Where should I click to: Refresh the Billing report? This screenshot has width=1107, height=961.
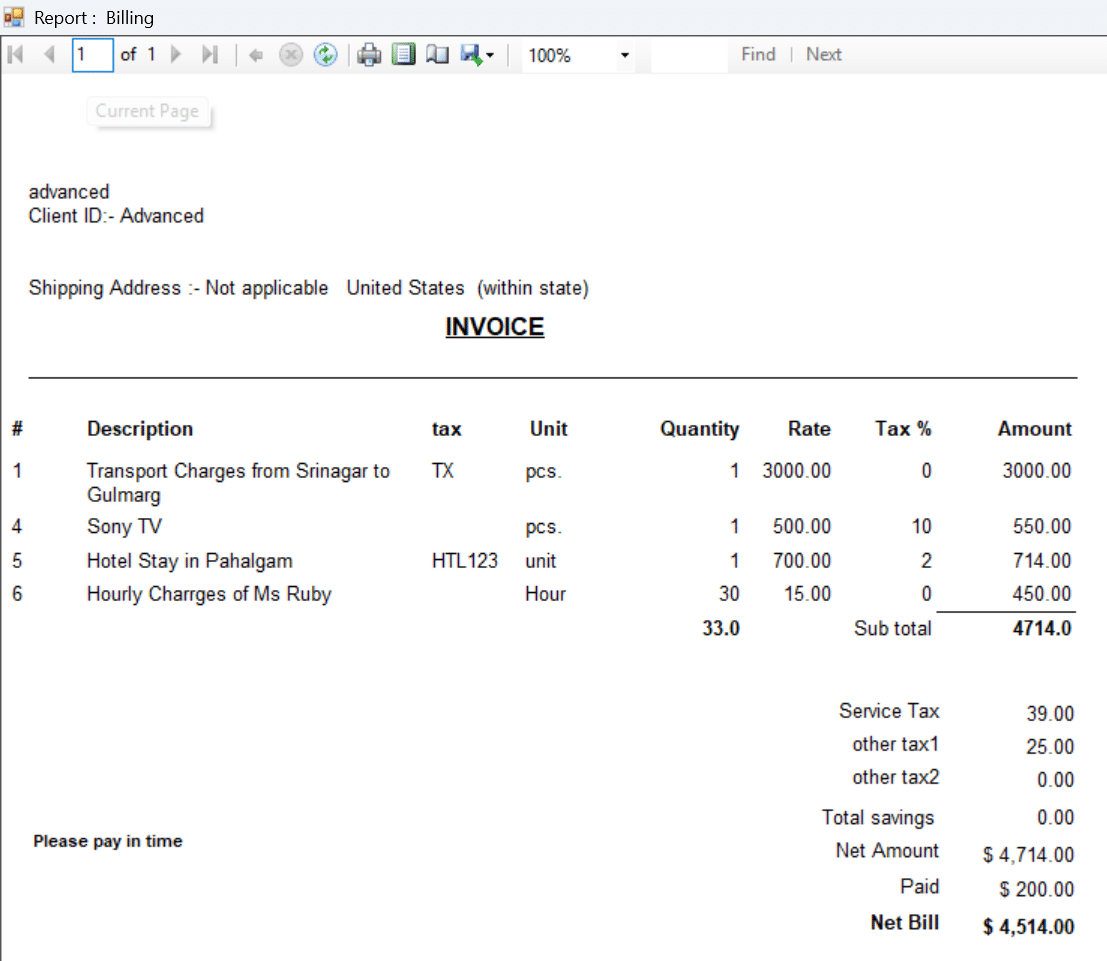(325, 55)
